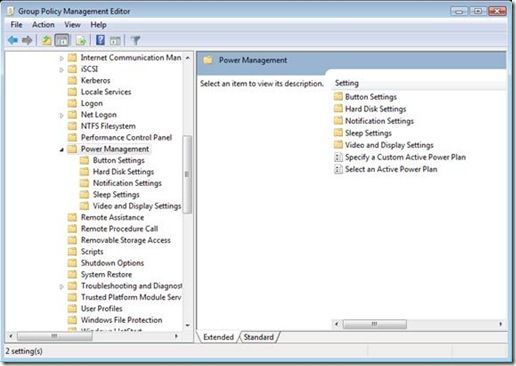The width and height of the screenshot is (516, 366).
Task: Select Notification Settings in the tree
Action: coord(127,183)
